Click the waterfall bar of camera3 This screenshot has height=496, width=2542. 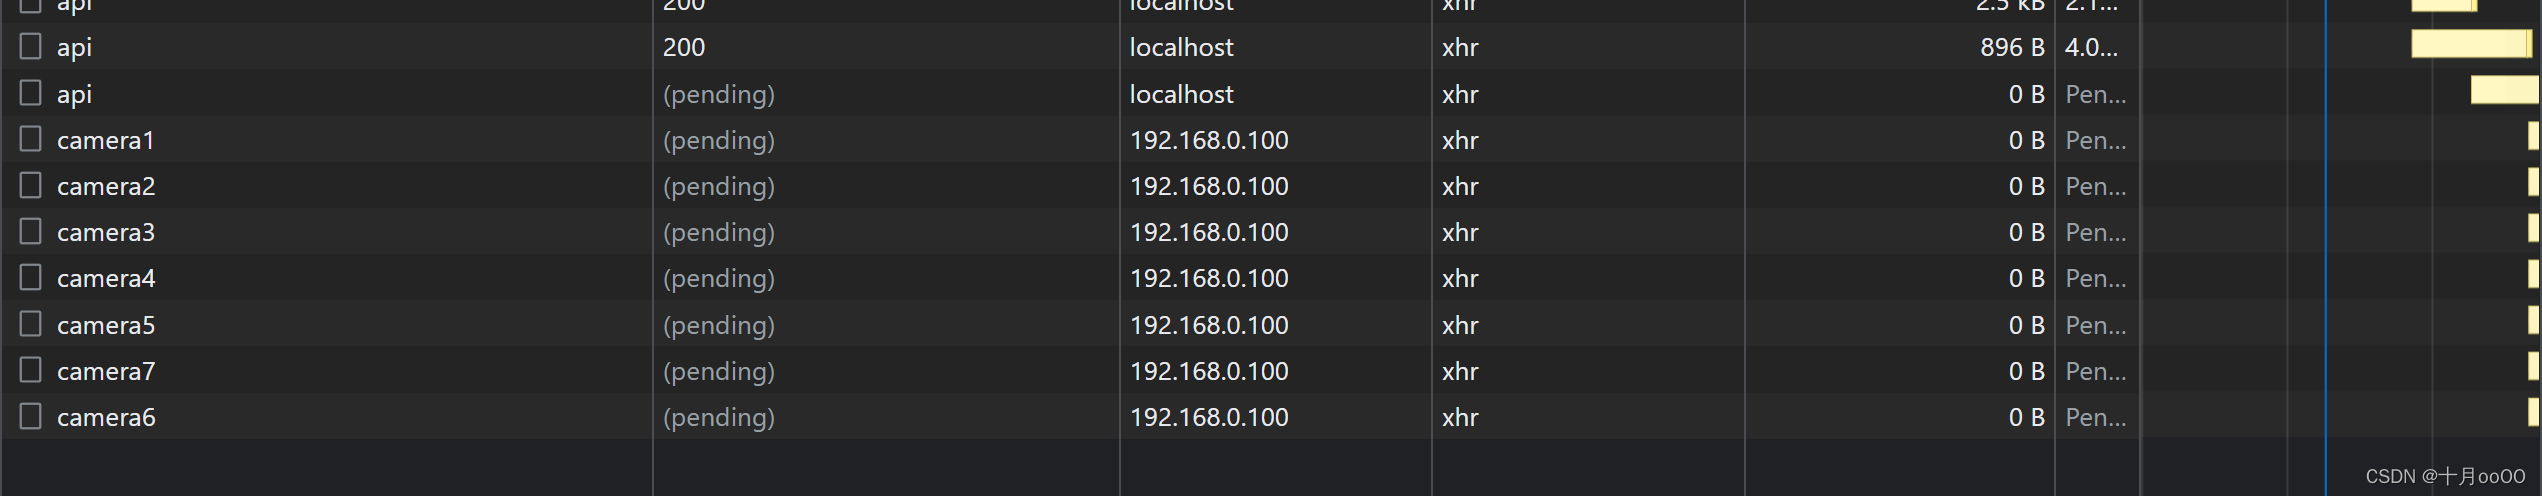[2534, 227]
